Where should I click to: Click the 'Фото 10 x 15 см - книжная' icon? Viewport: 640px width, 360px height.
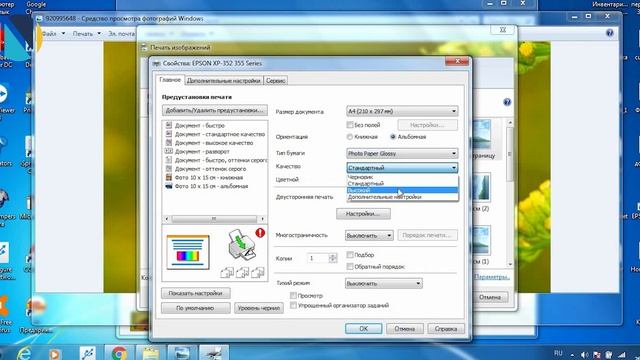point(169,177)
